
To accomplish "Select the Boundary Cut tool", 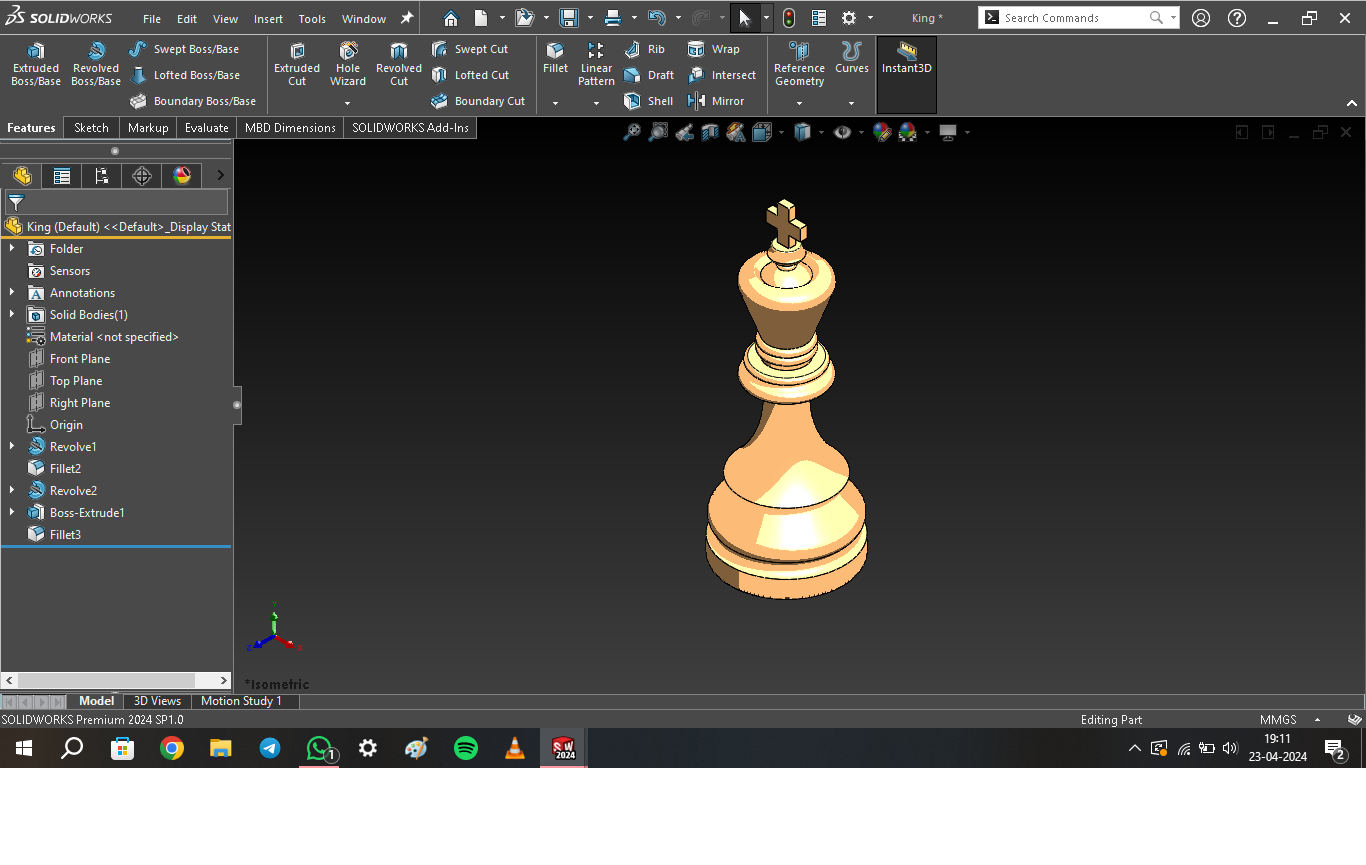I will coord(477,101).
